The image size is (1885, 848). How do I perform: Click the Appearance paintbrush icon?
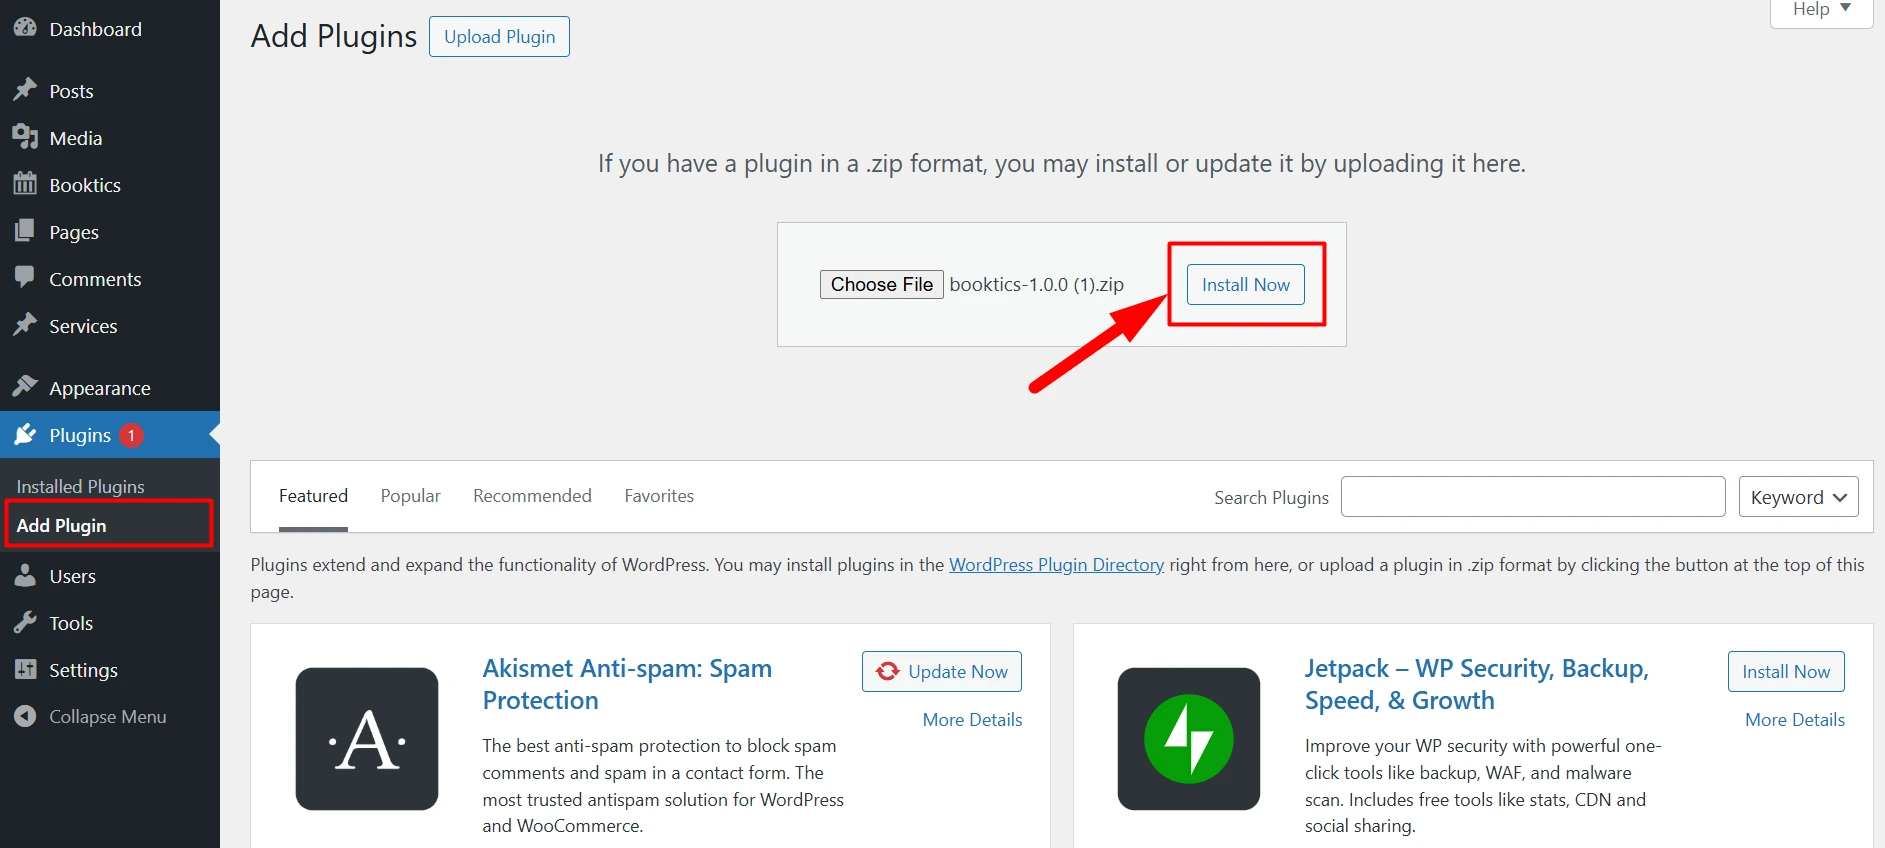pos(25,387)
